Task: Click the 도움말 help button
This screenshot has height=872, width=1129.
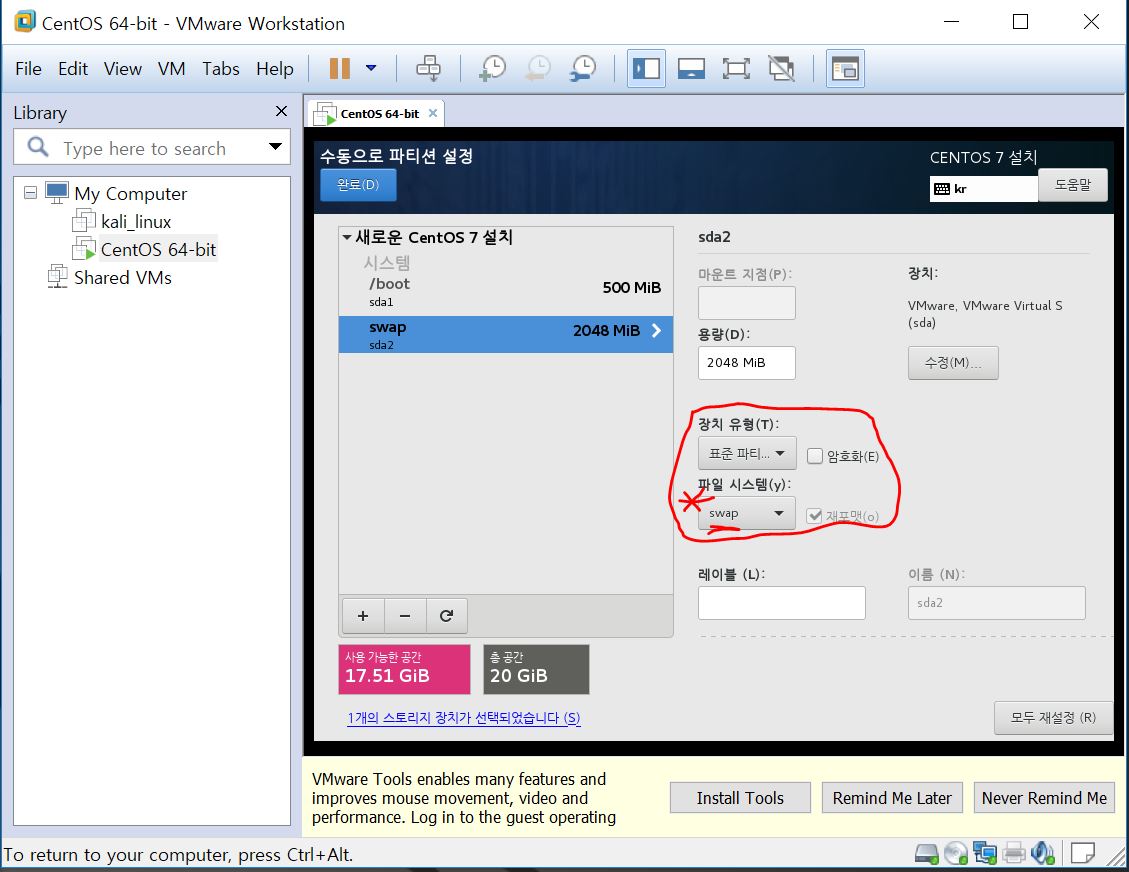Action: coord(1072,184)
